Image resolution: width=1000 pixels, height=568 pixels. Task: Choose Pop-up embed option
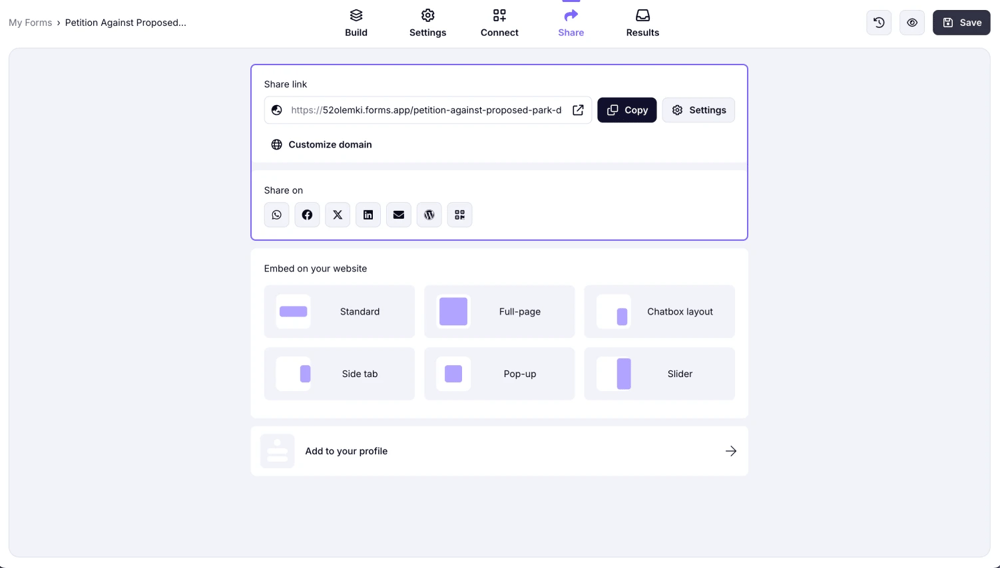(499, 374)
